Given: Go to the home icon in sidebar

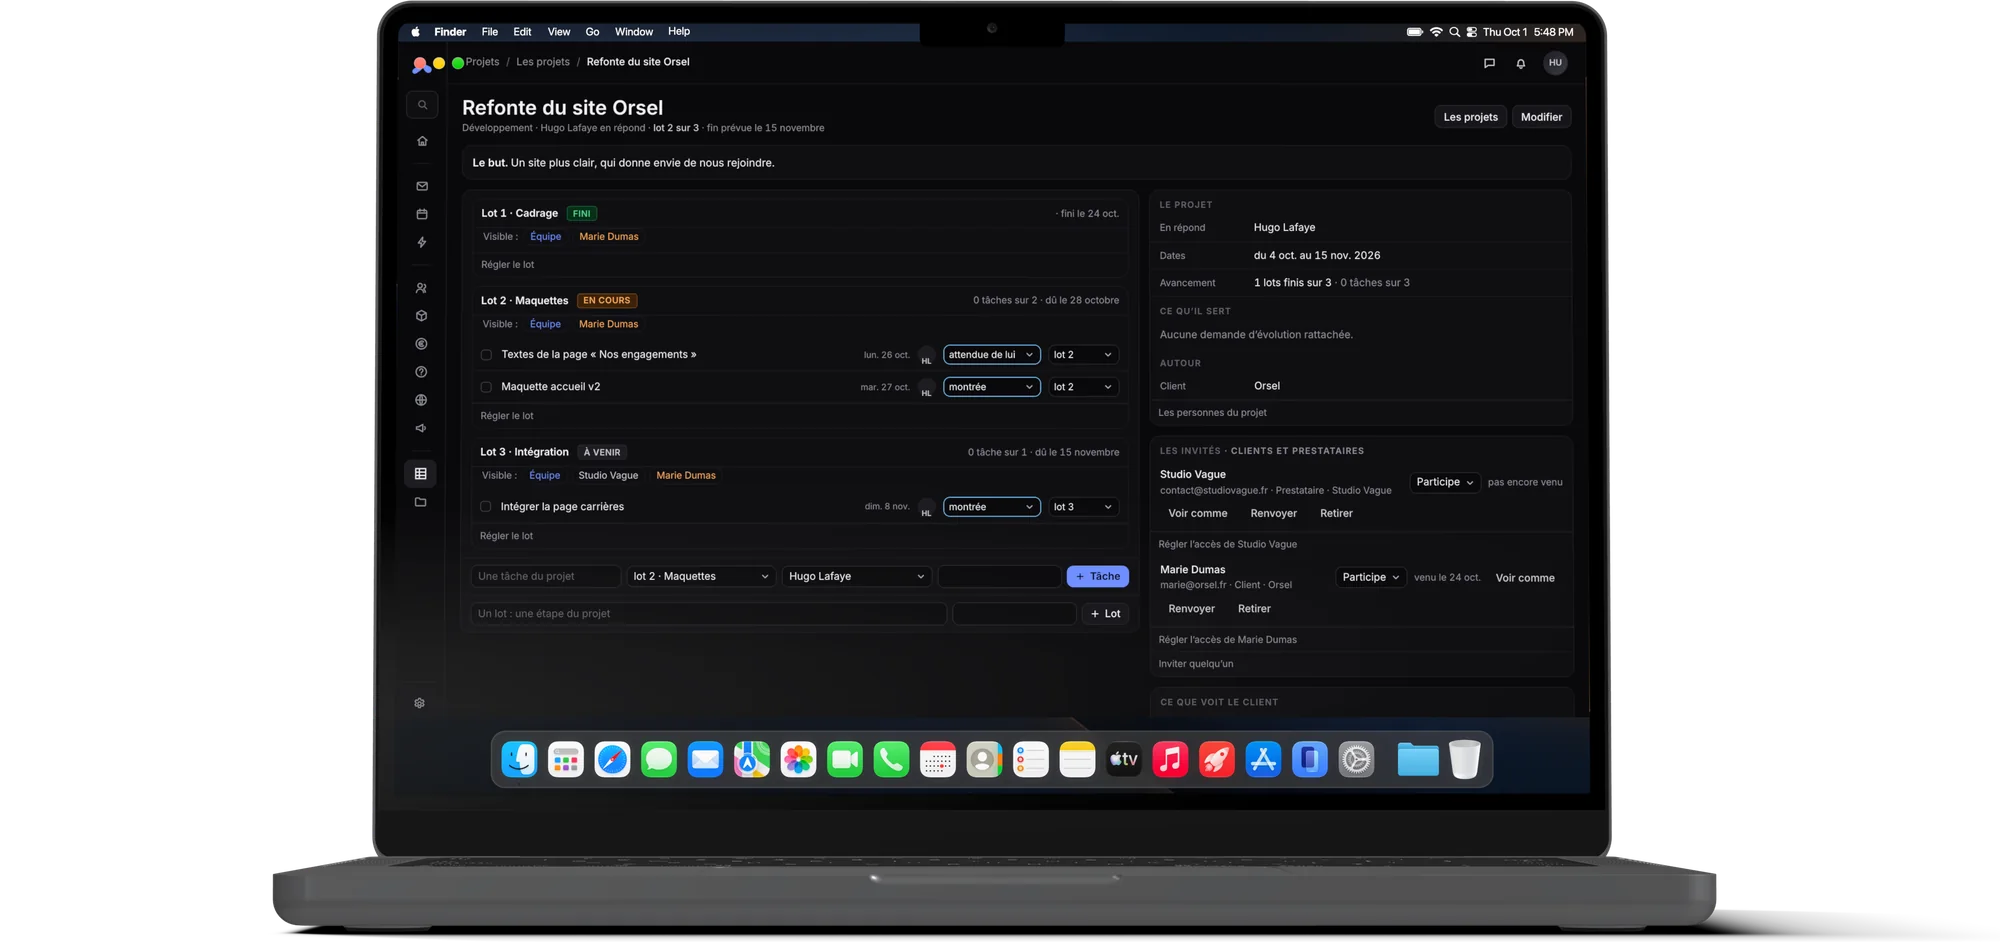Looking at the screenshot, I should pos(422,141).
